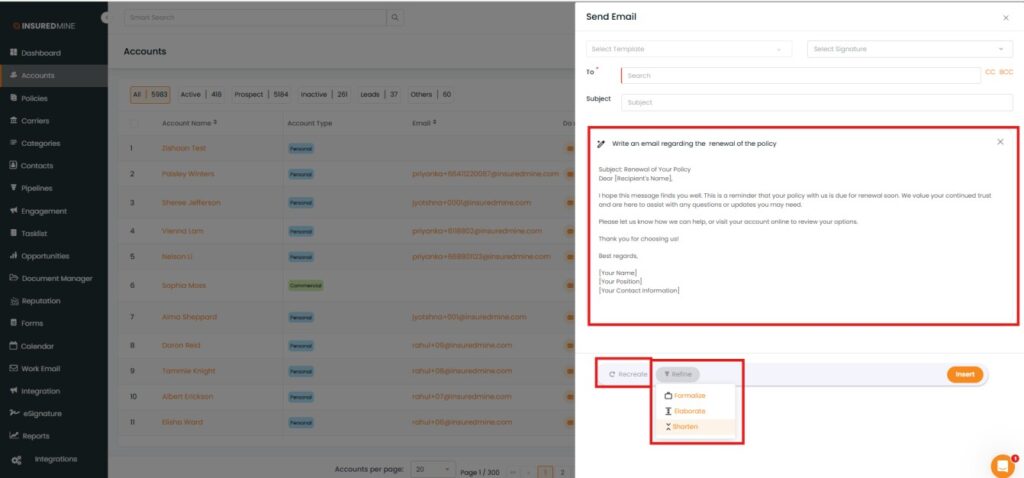Open the Accounts per page dropdown
Image resolution: width=1024 pixels, height=478 pixels.
pyautogui.click(x=431, y=469)
